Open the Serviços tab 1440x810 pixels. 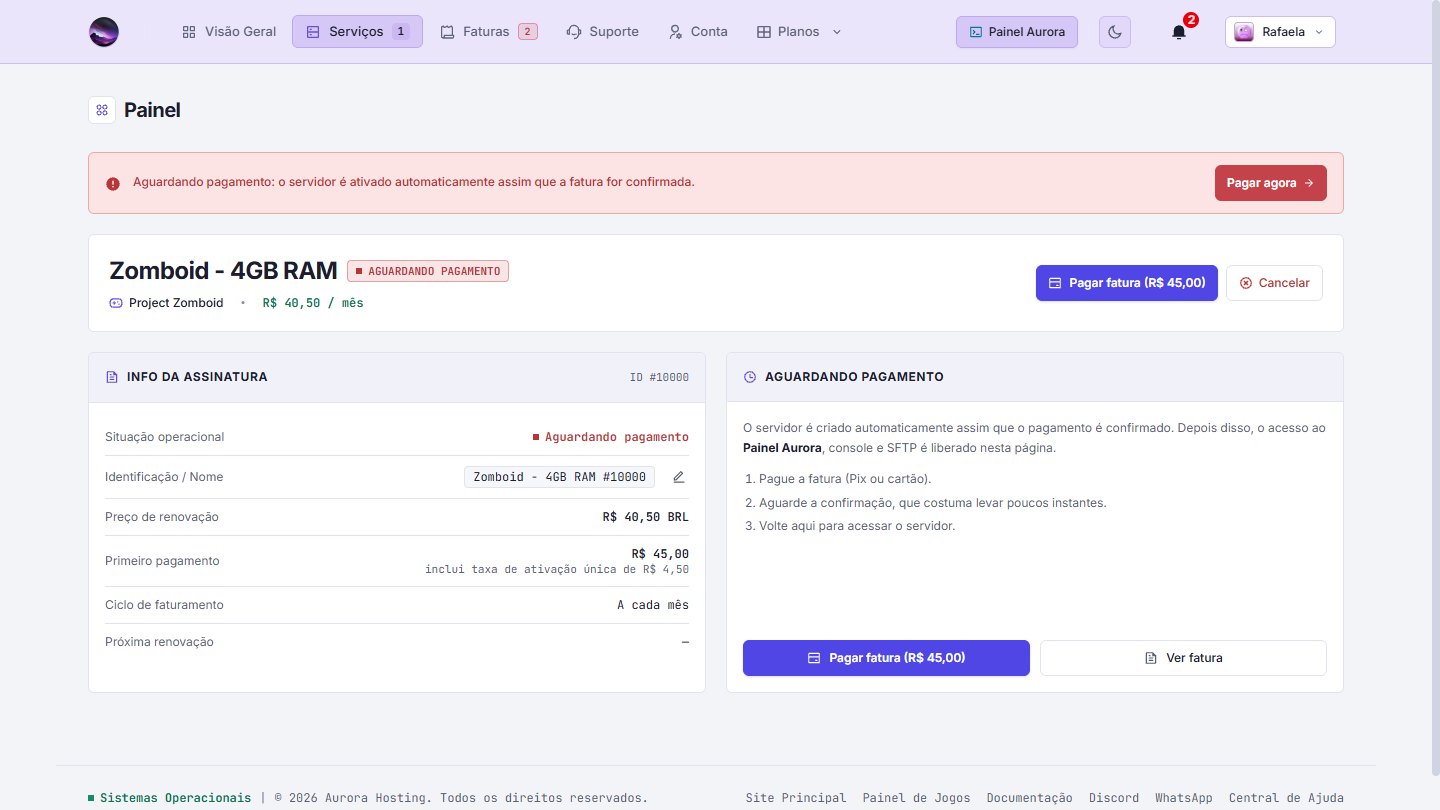(x=357, y=32)
